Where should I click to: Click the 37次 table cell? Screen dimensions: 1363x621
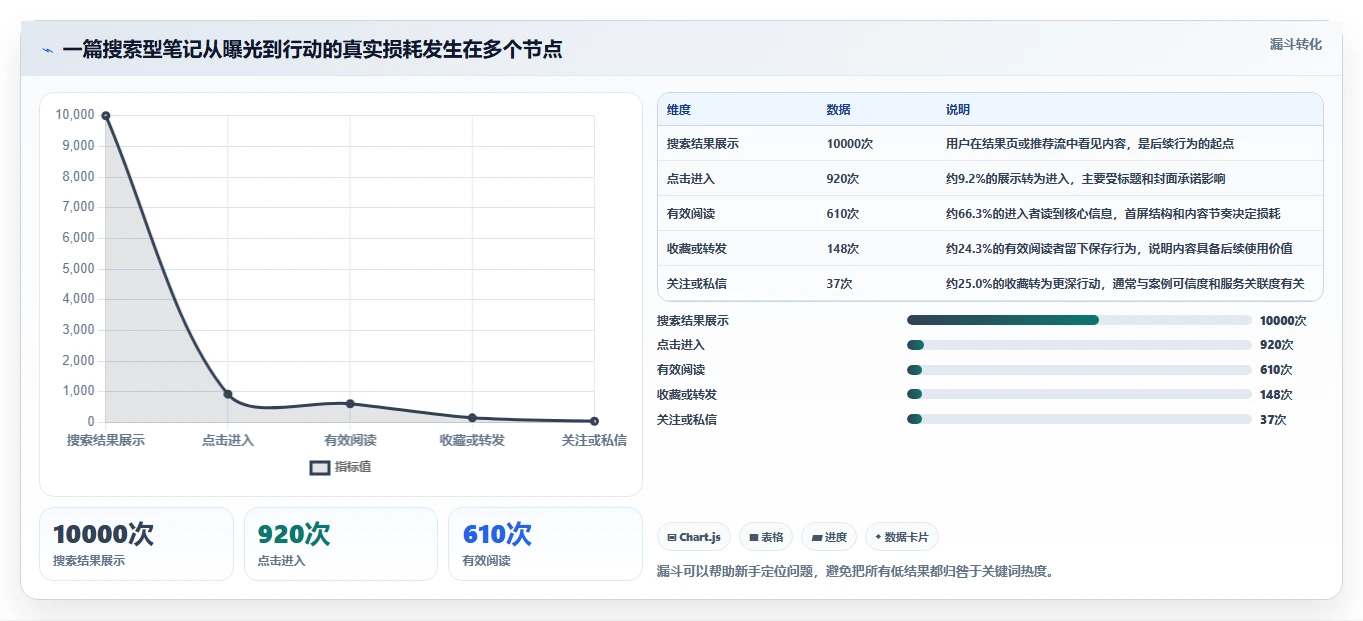840,284
